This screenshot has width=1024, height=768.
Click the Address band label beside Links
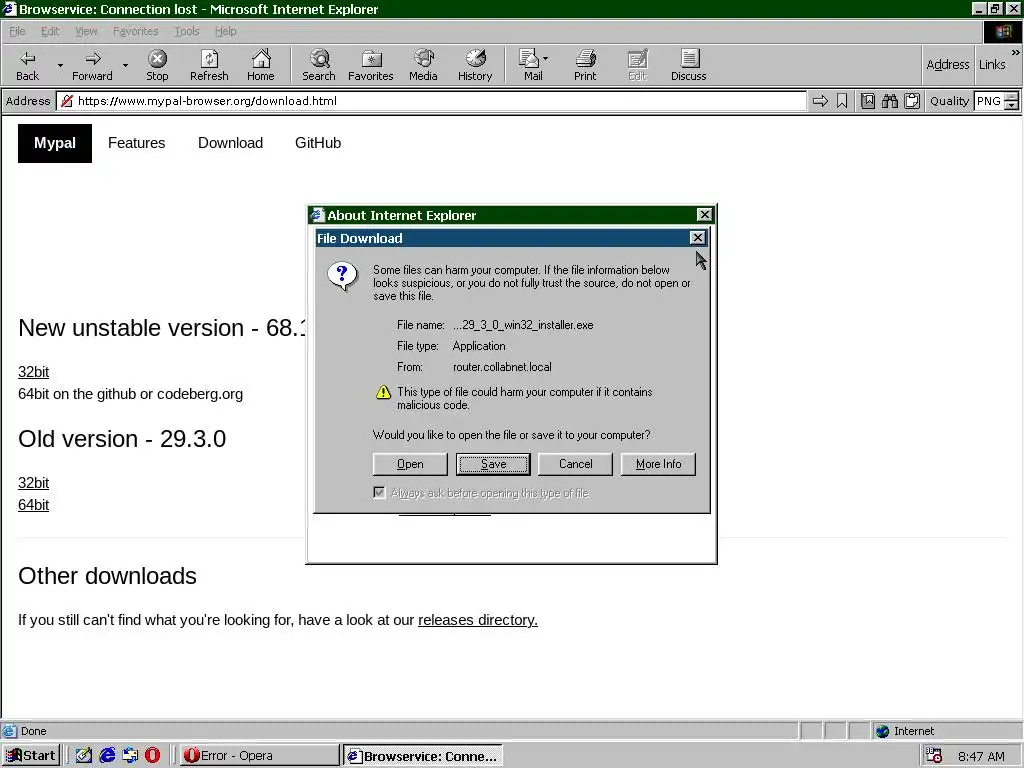pyautogui.click(x=948, y=64)
